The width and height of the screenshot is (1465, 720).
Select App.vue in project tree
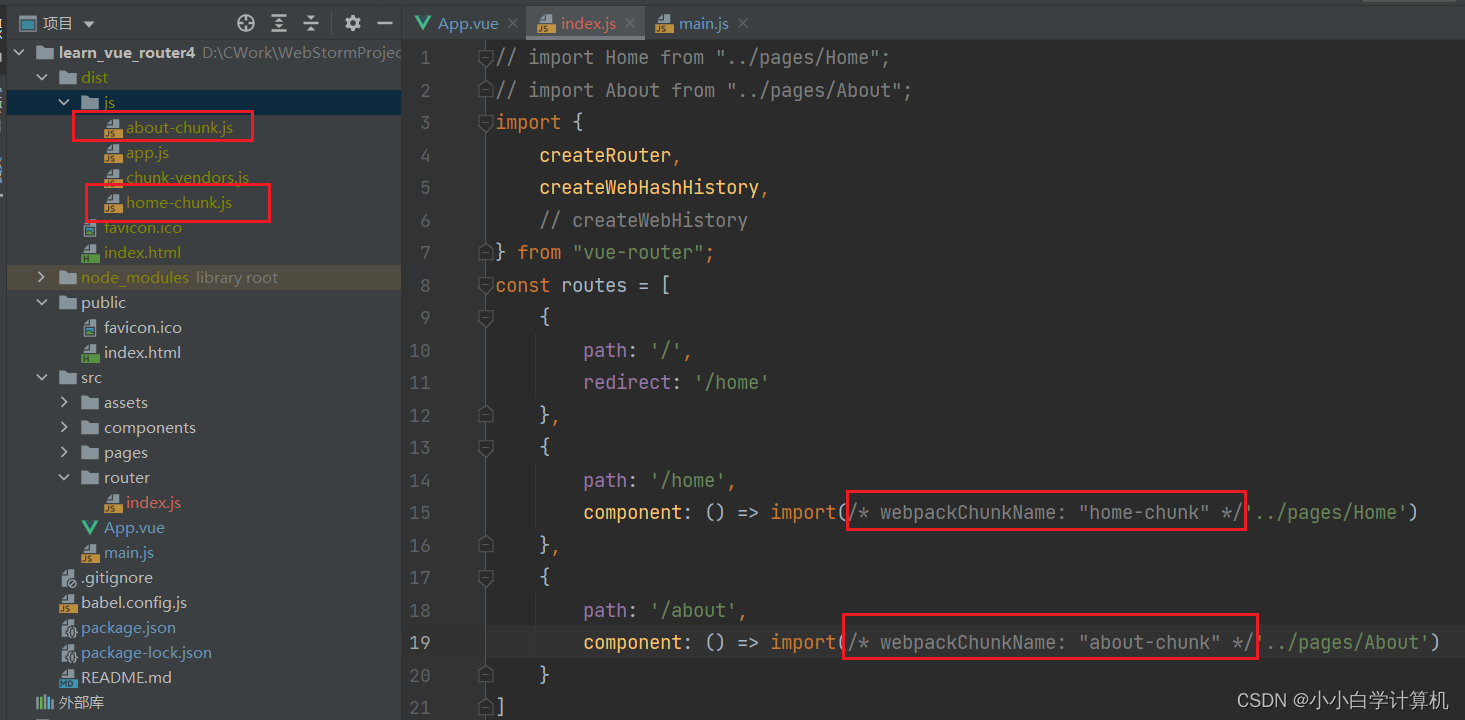(134, 527)
